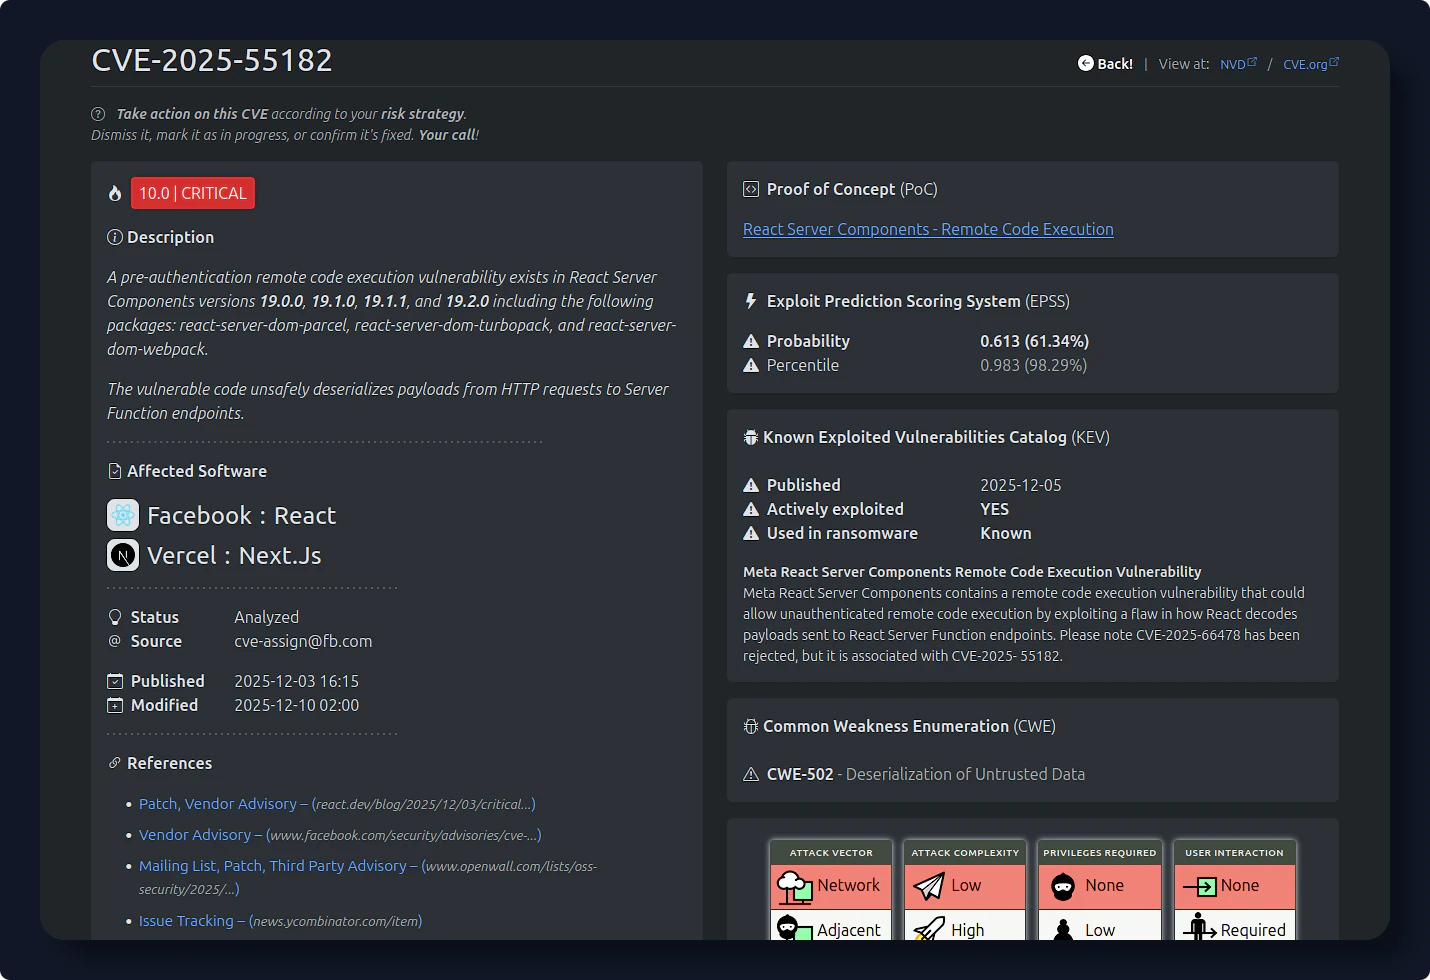Open the Issue Tracking reference link
Image resolution: width=1430 pixels, height=980 pixels.
185,921
